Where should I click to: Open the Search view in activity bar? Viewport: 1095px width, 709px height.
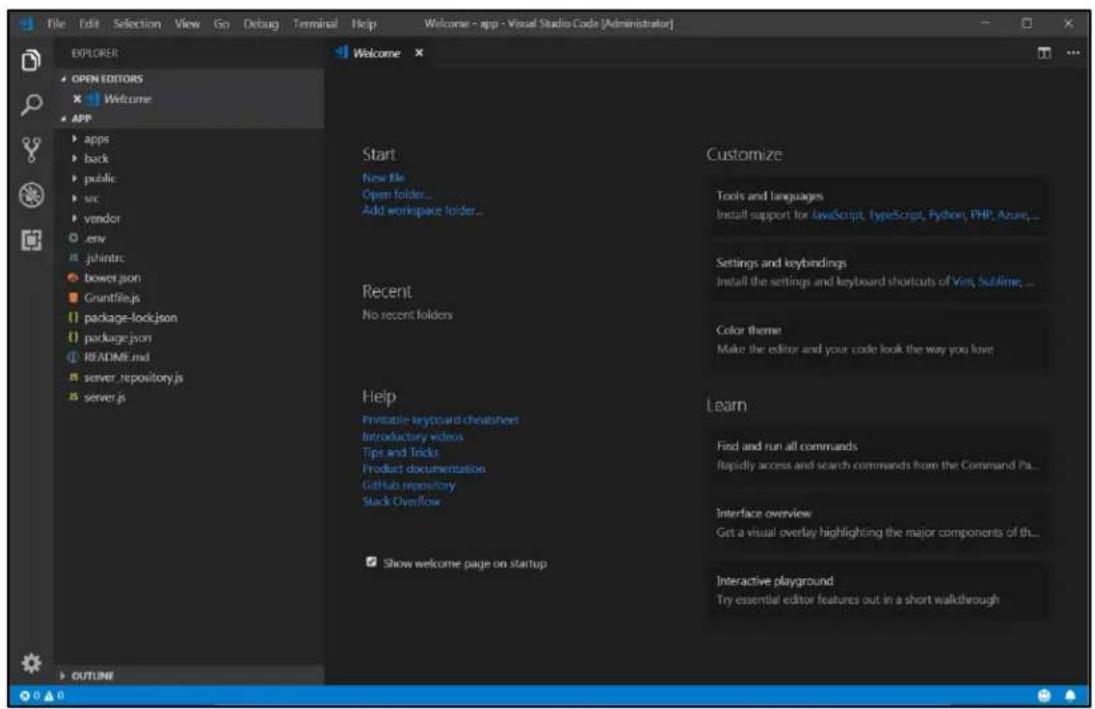coord(31,105)
